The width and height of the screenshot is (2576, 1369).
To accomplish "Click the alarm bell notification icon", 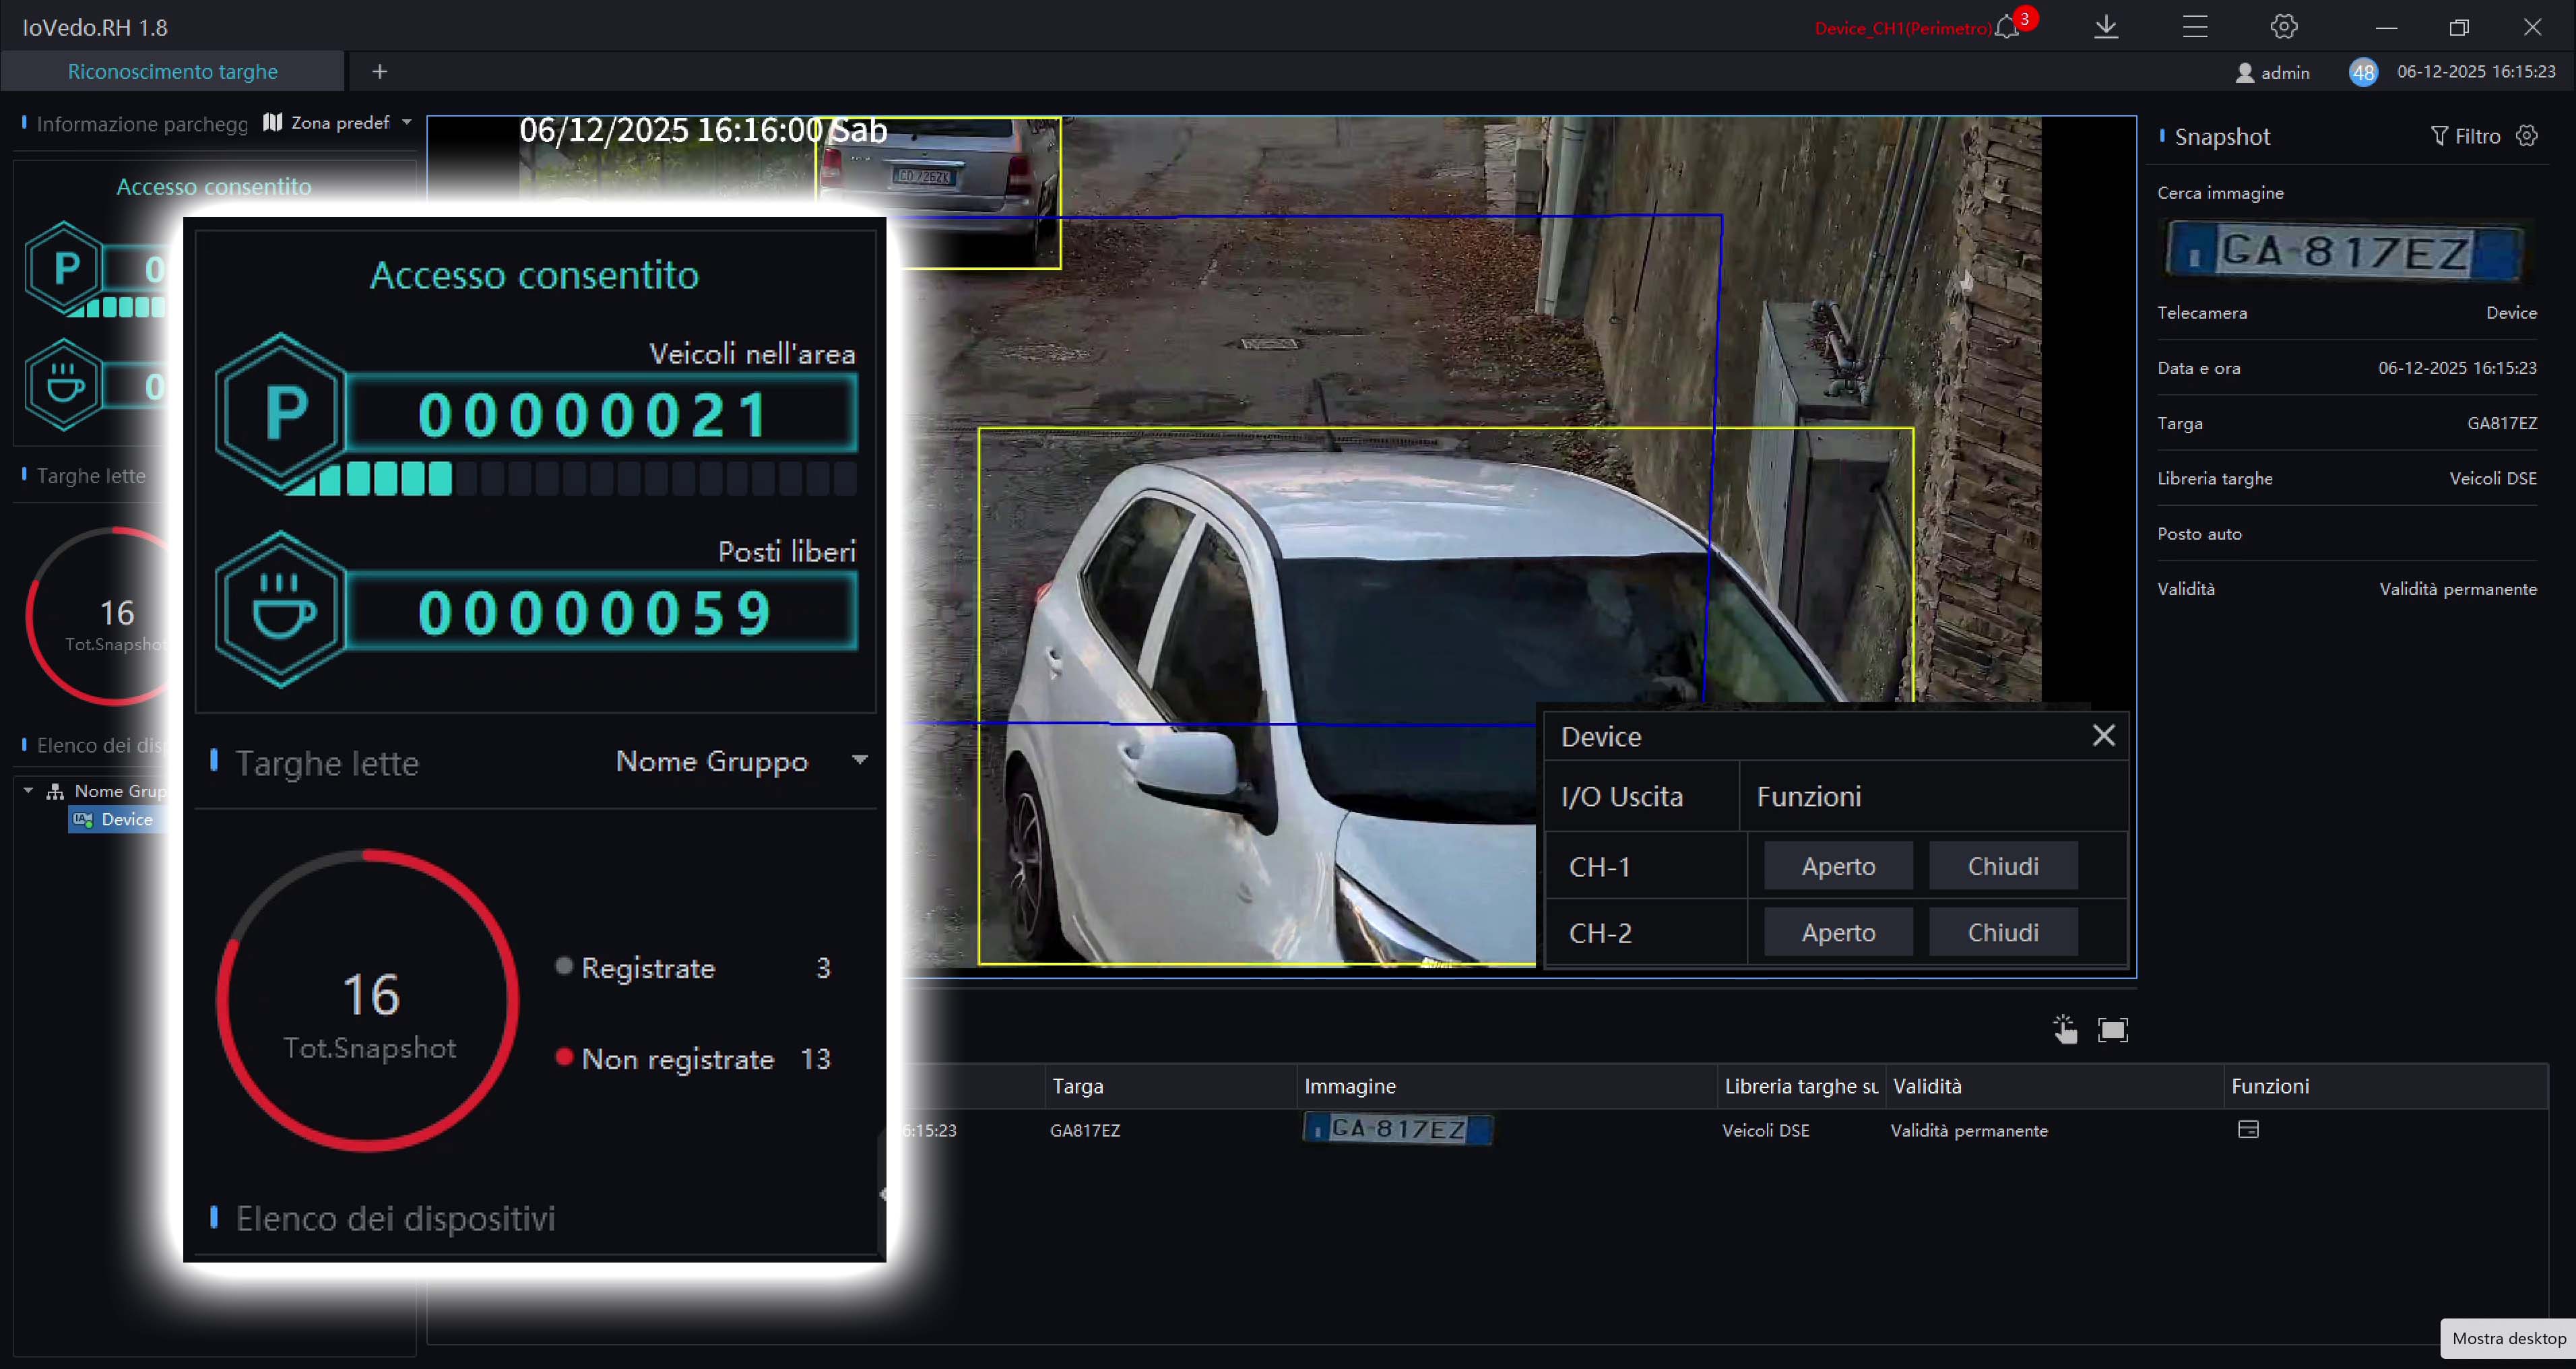I will coord(2007,27).
